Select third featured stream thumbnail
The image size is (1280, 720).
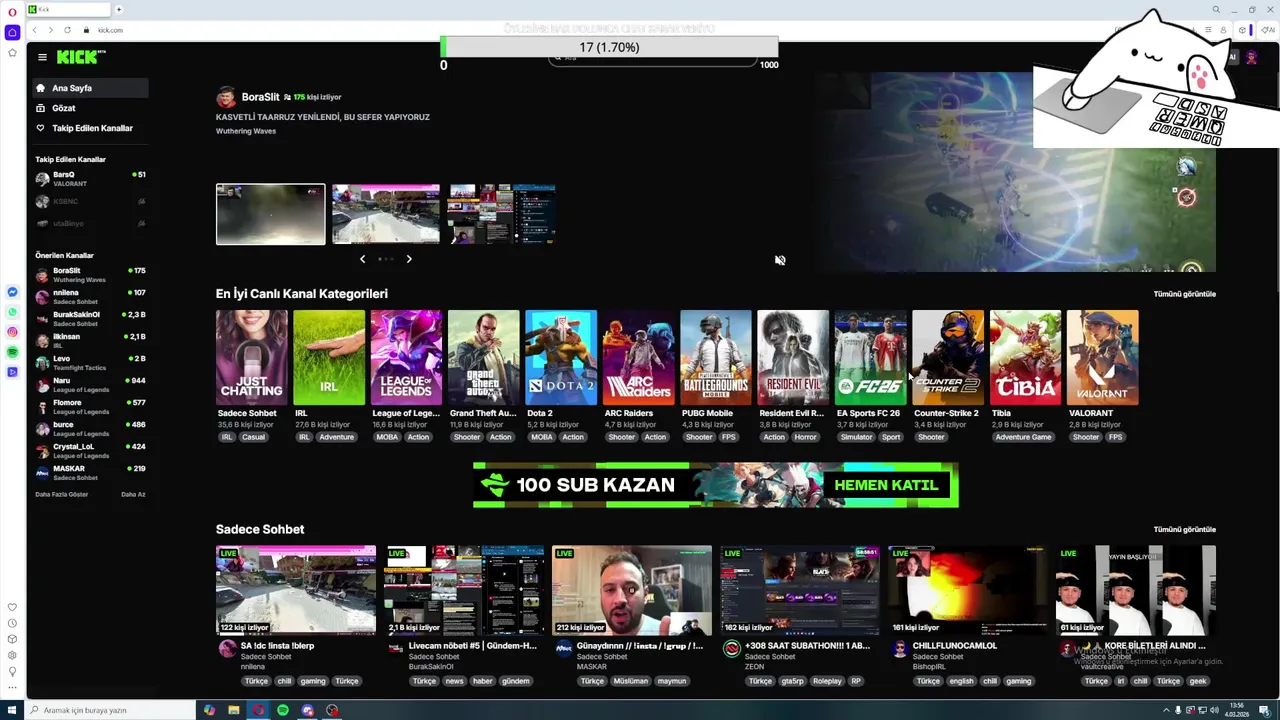click(x=502, y=214)
